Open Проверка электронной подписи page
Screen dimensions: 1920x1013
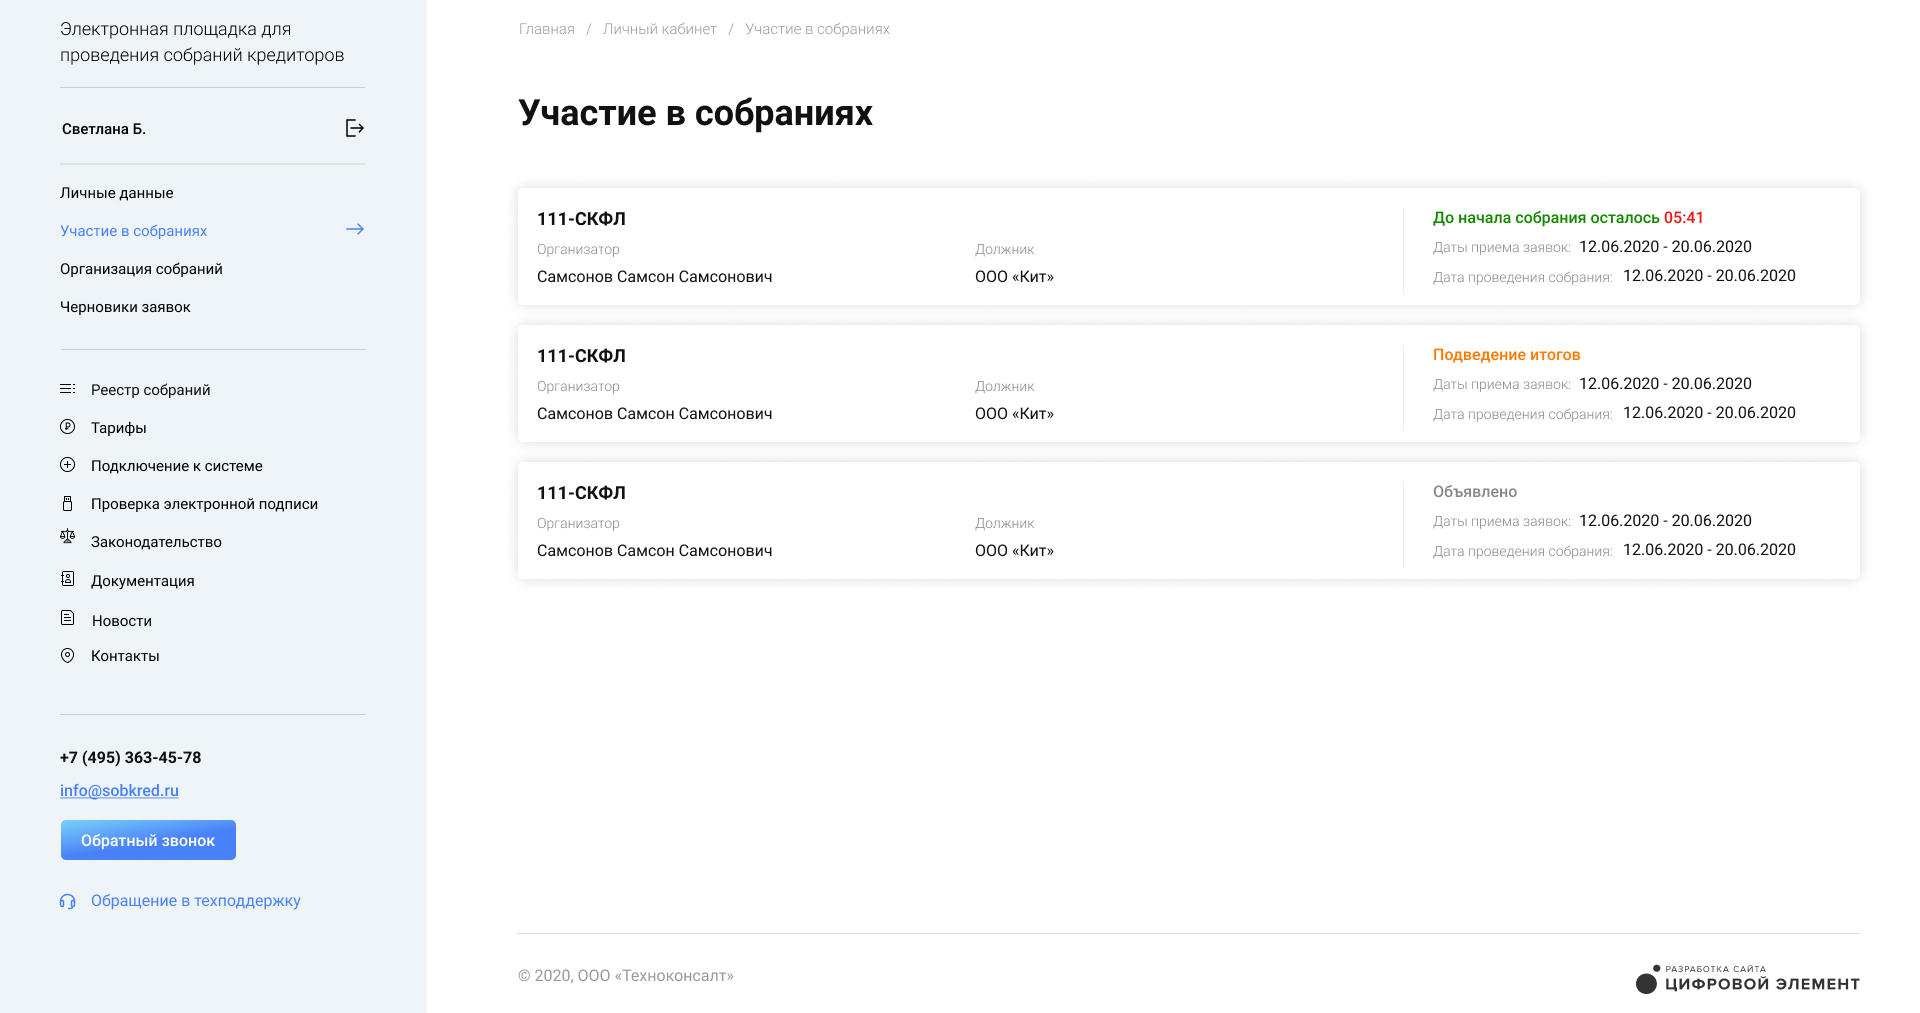(204, 504)
